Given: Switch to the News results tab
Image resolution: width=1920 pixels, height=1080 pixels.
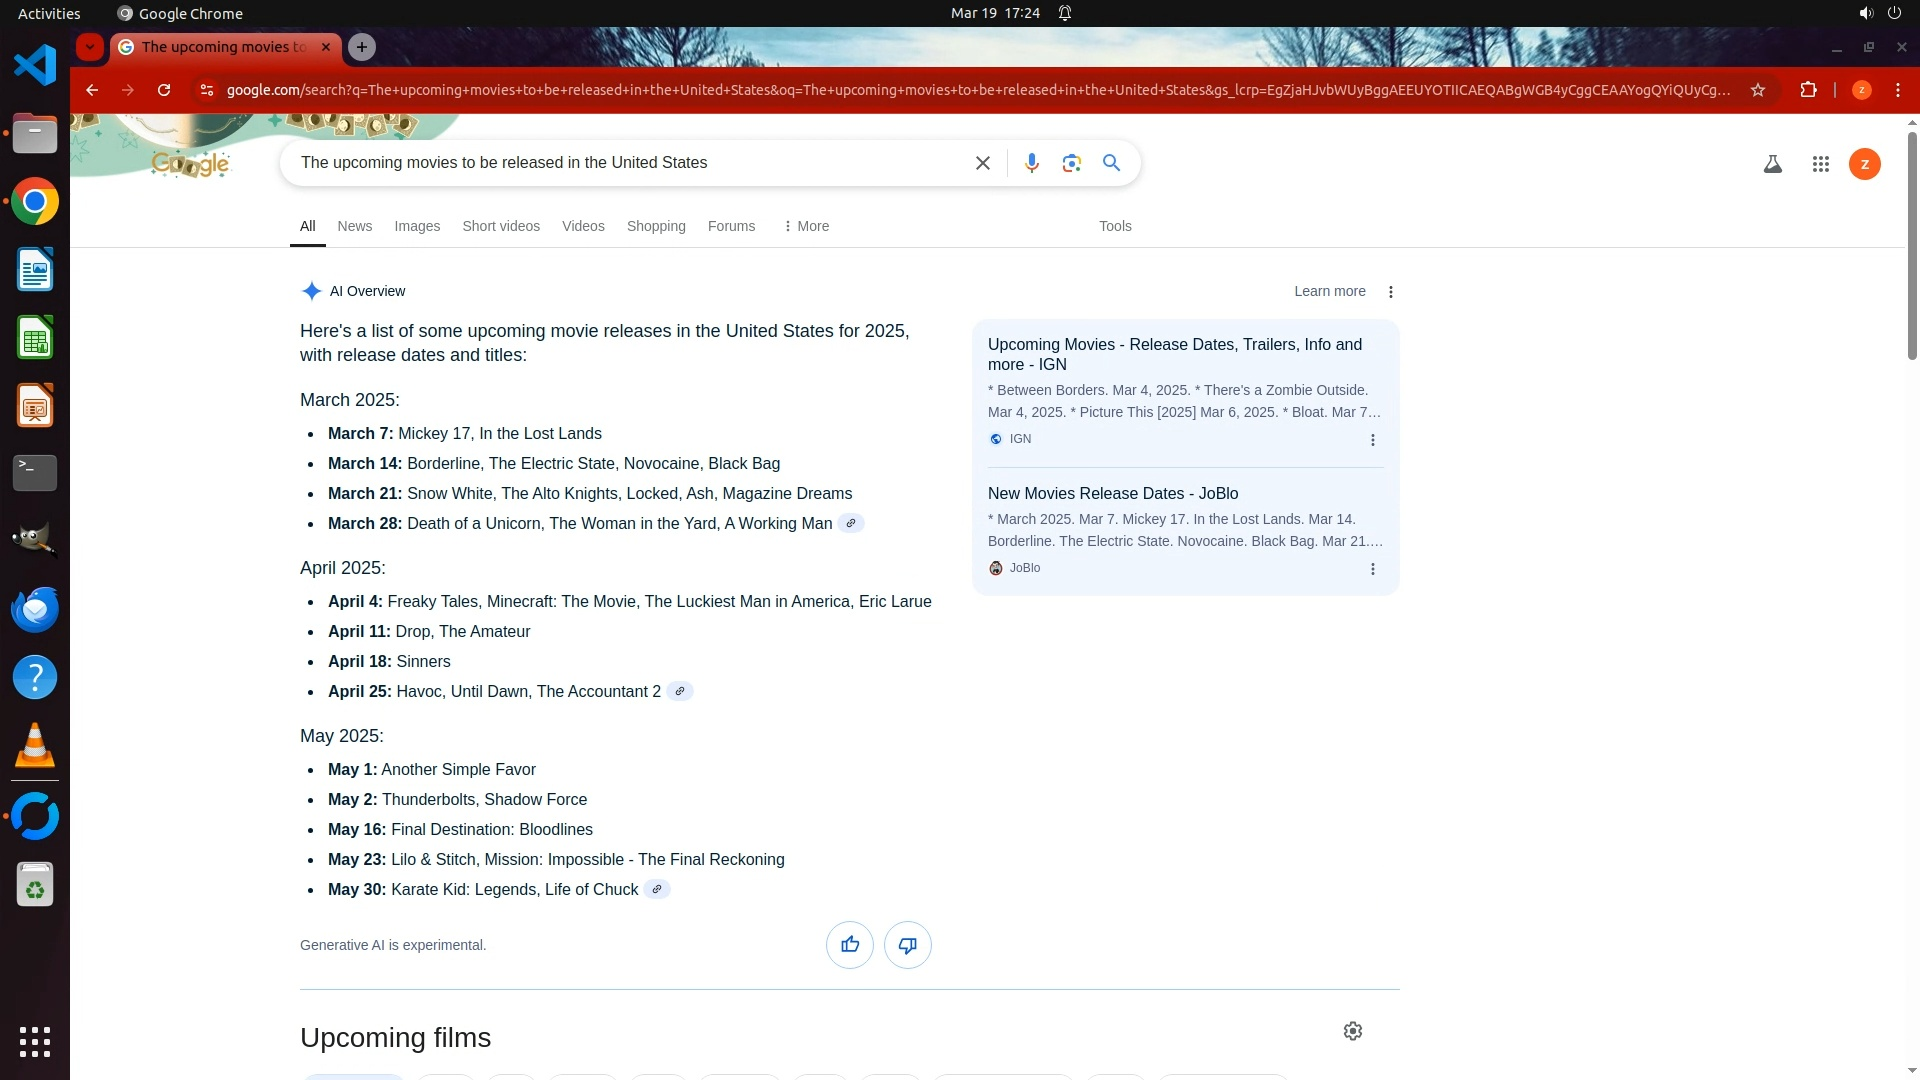Looking at the screenshot, I should coord(354,226).
